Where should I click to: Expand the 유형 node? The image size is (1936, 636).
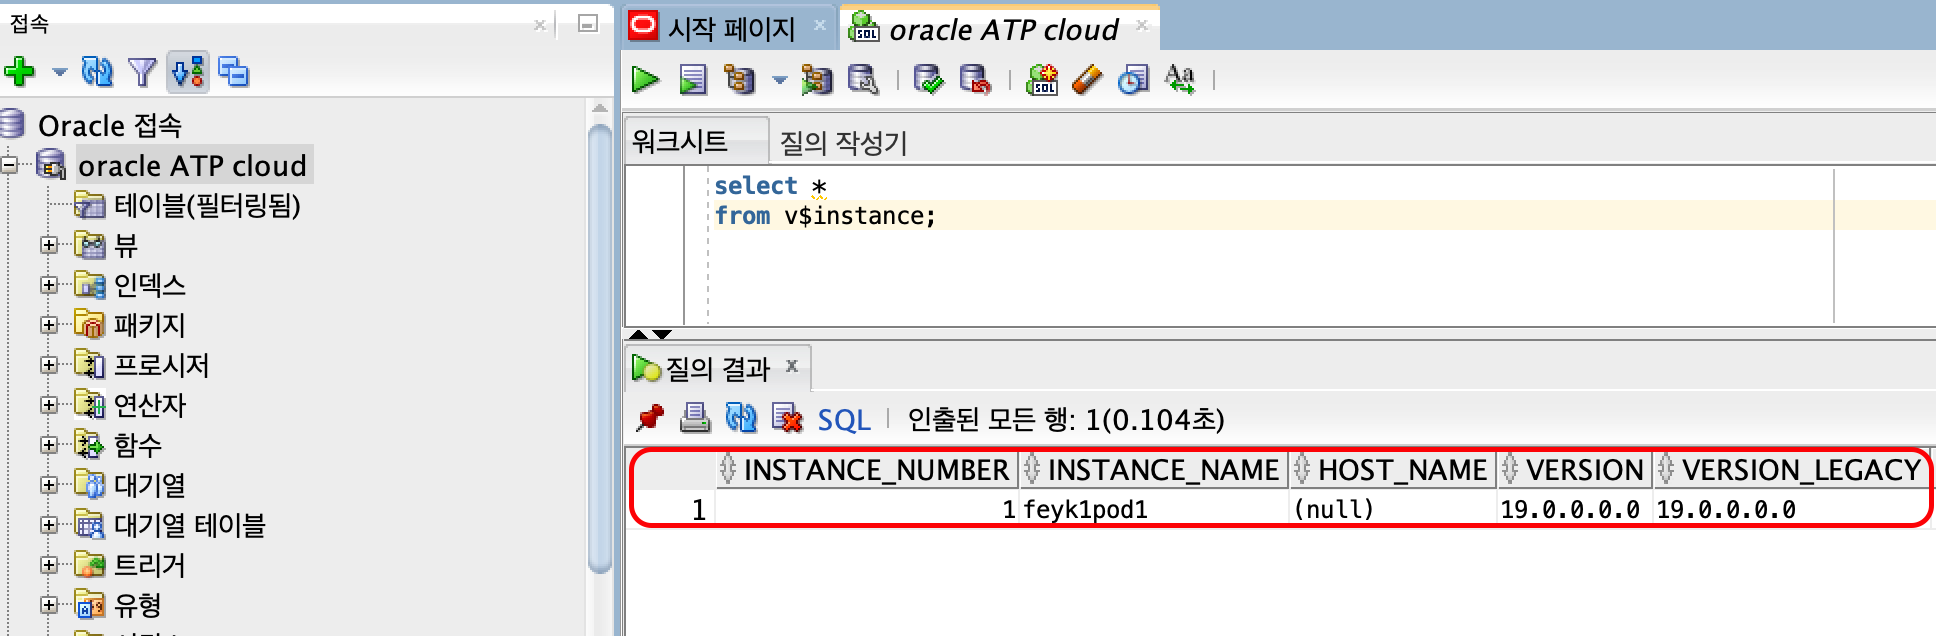coord(48,605)
